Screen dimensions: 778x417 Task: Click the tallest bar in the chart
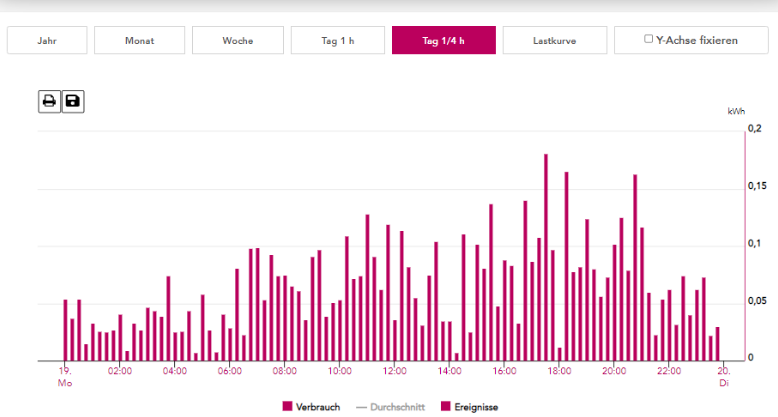coord(546,258)
